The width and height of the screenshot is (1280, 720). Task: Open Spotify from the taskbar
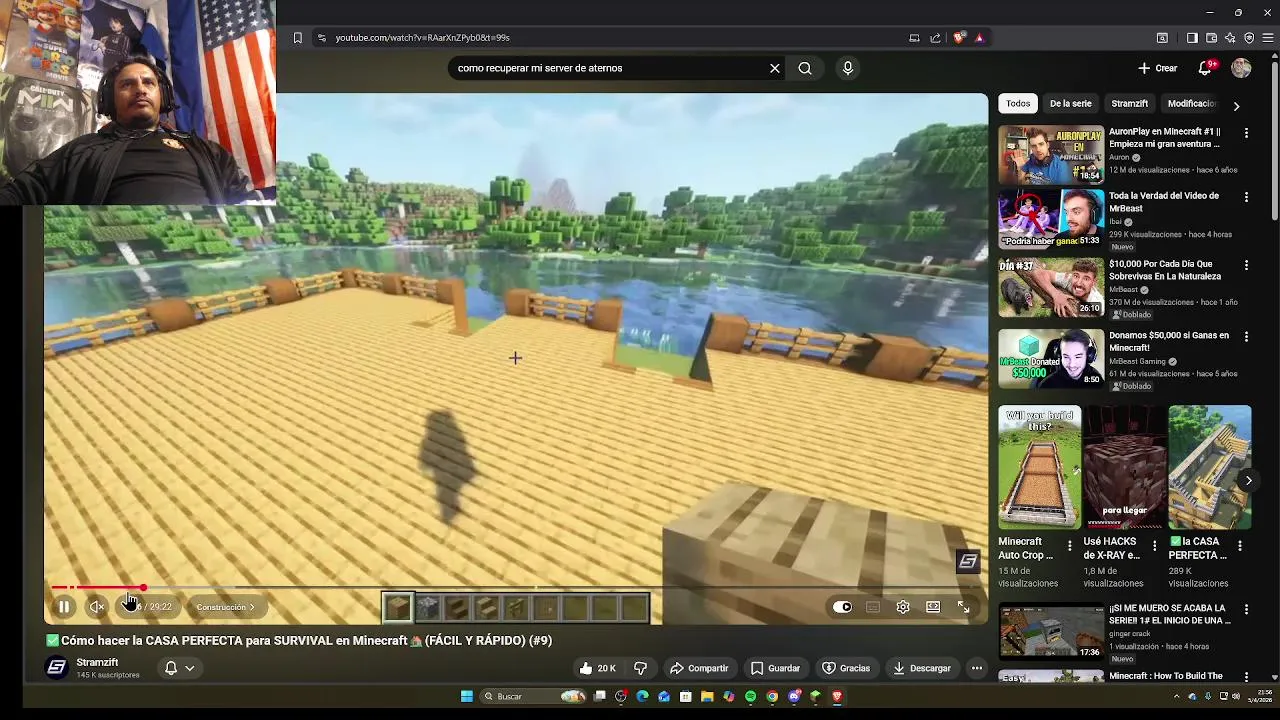pos(750,696)
